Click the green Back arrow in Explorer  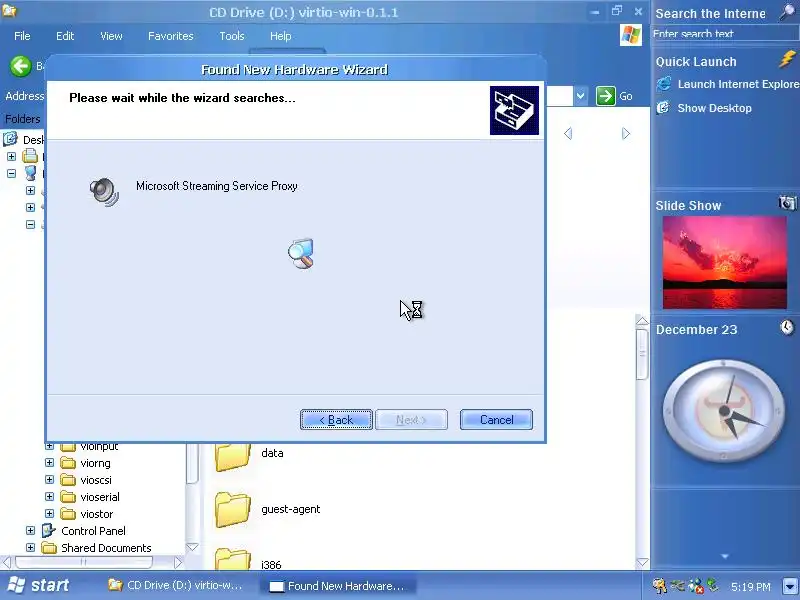pyautogui.click(x=21, y=66)
